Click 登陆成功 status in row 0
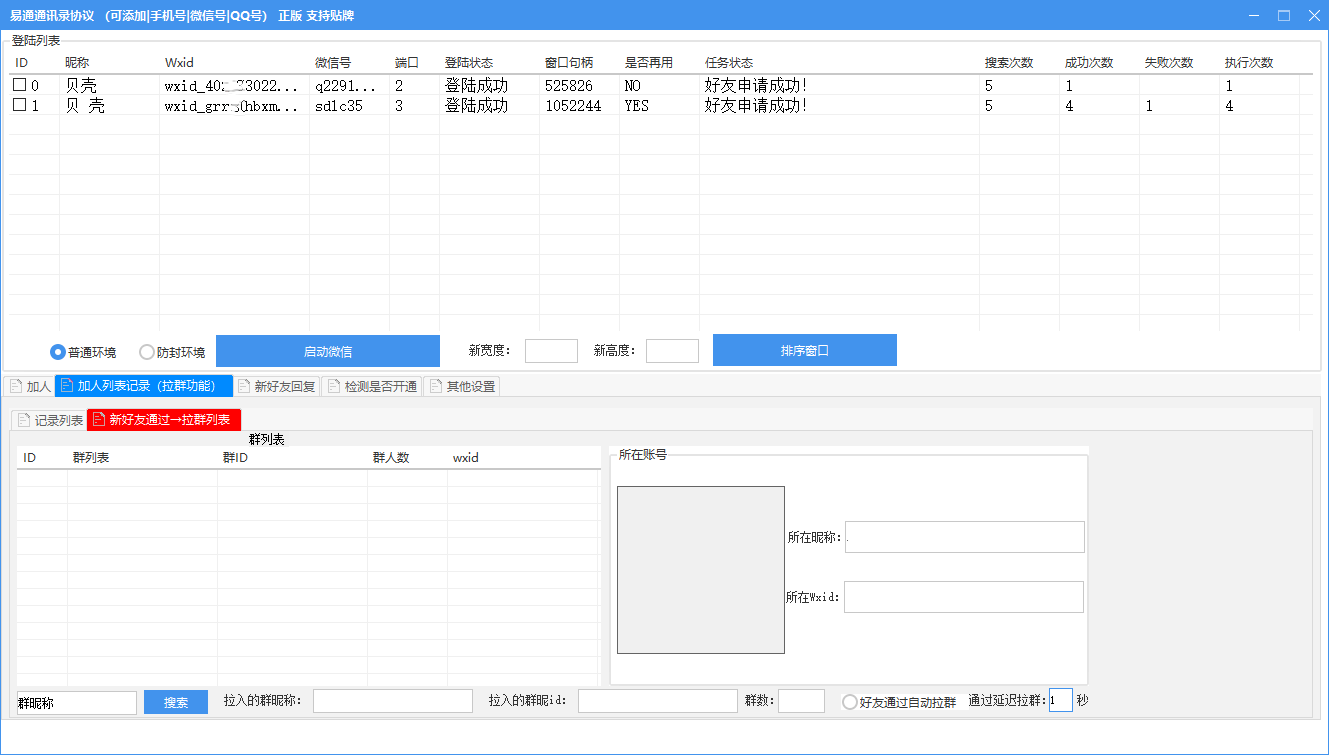Image resolution: width=1329 pixels, height=755 pixels. [476, 86]
